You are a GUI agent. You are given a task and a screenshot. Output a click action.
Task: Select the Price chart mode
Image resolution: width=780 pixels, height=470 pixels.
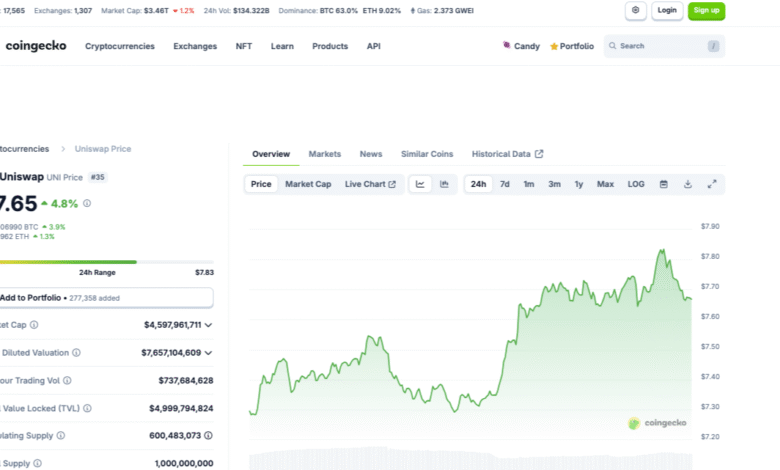point(261,184)
